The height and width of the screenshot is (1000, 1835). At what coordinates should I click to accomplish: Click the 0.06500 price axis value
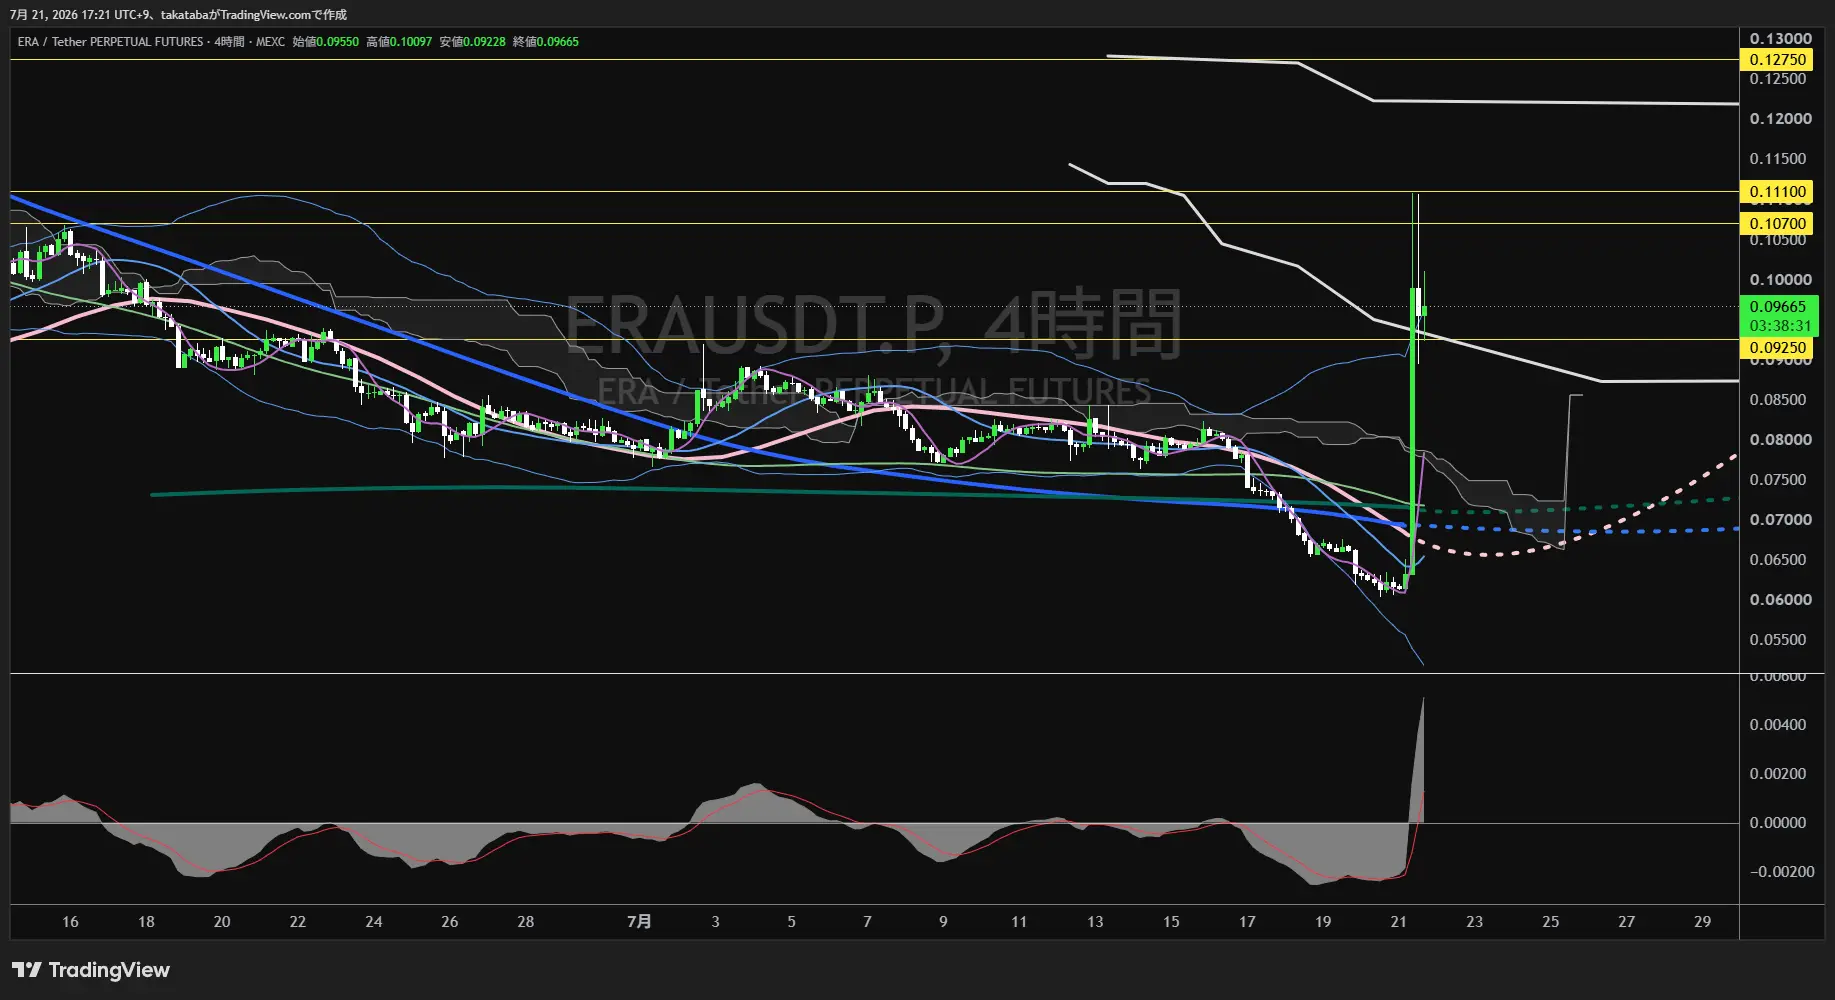tap(1778, 560)
